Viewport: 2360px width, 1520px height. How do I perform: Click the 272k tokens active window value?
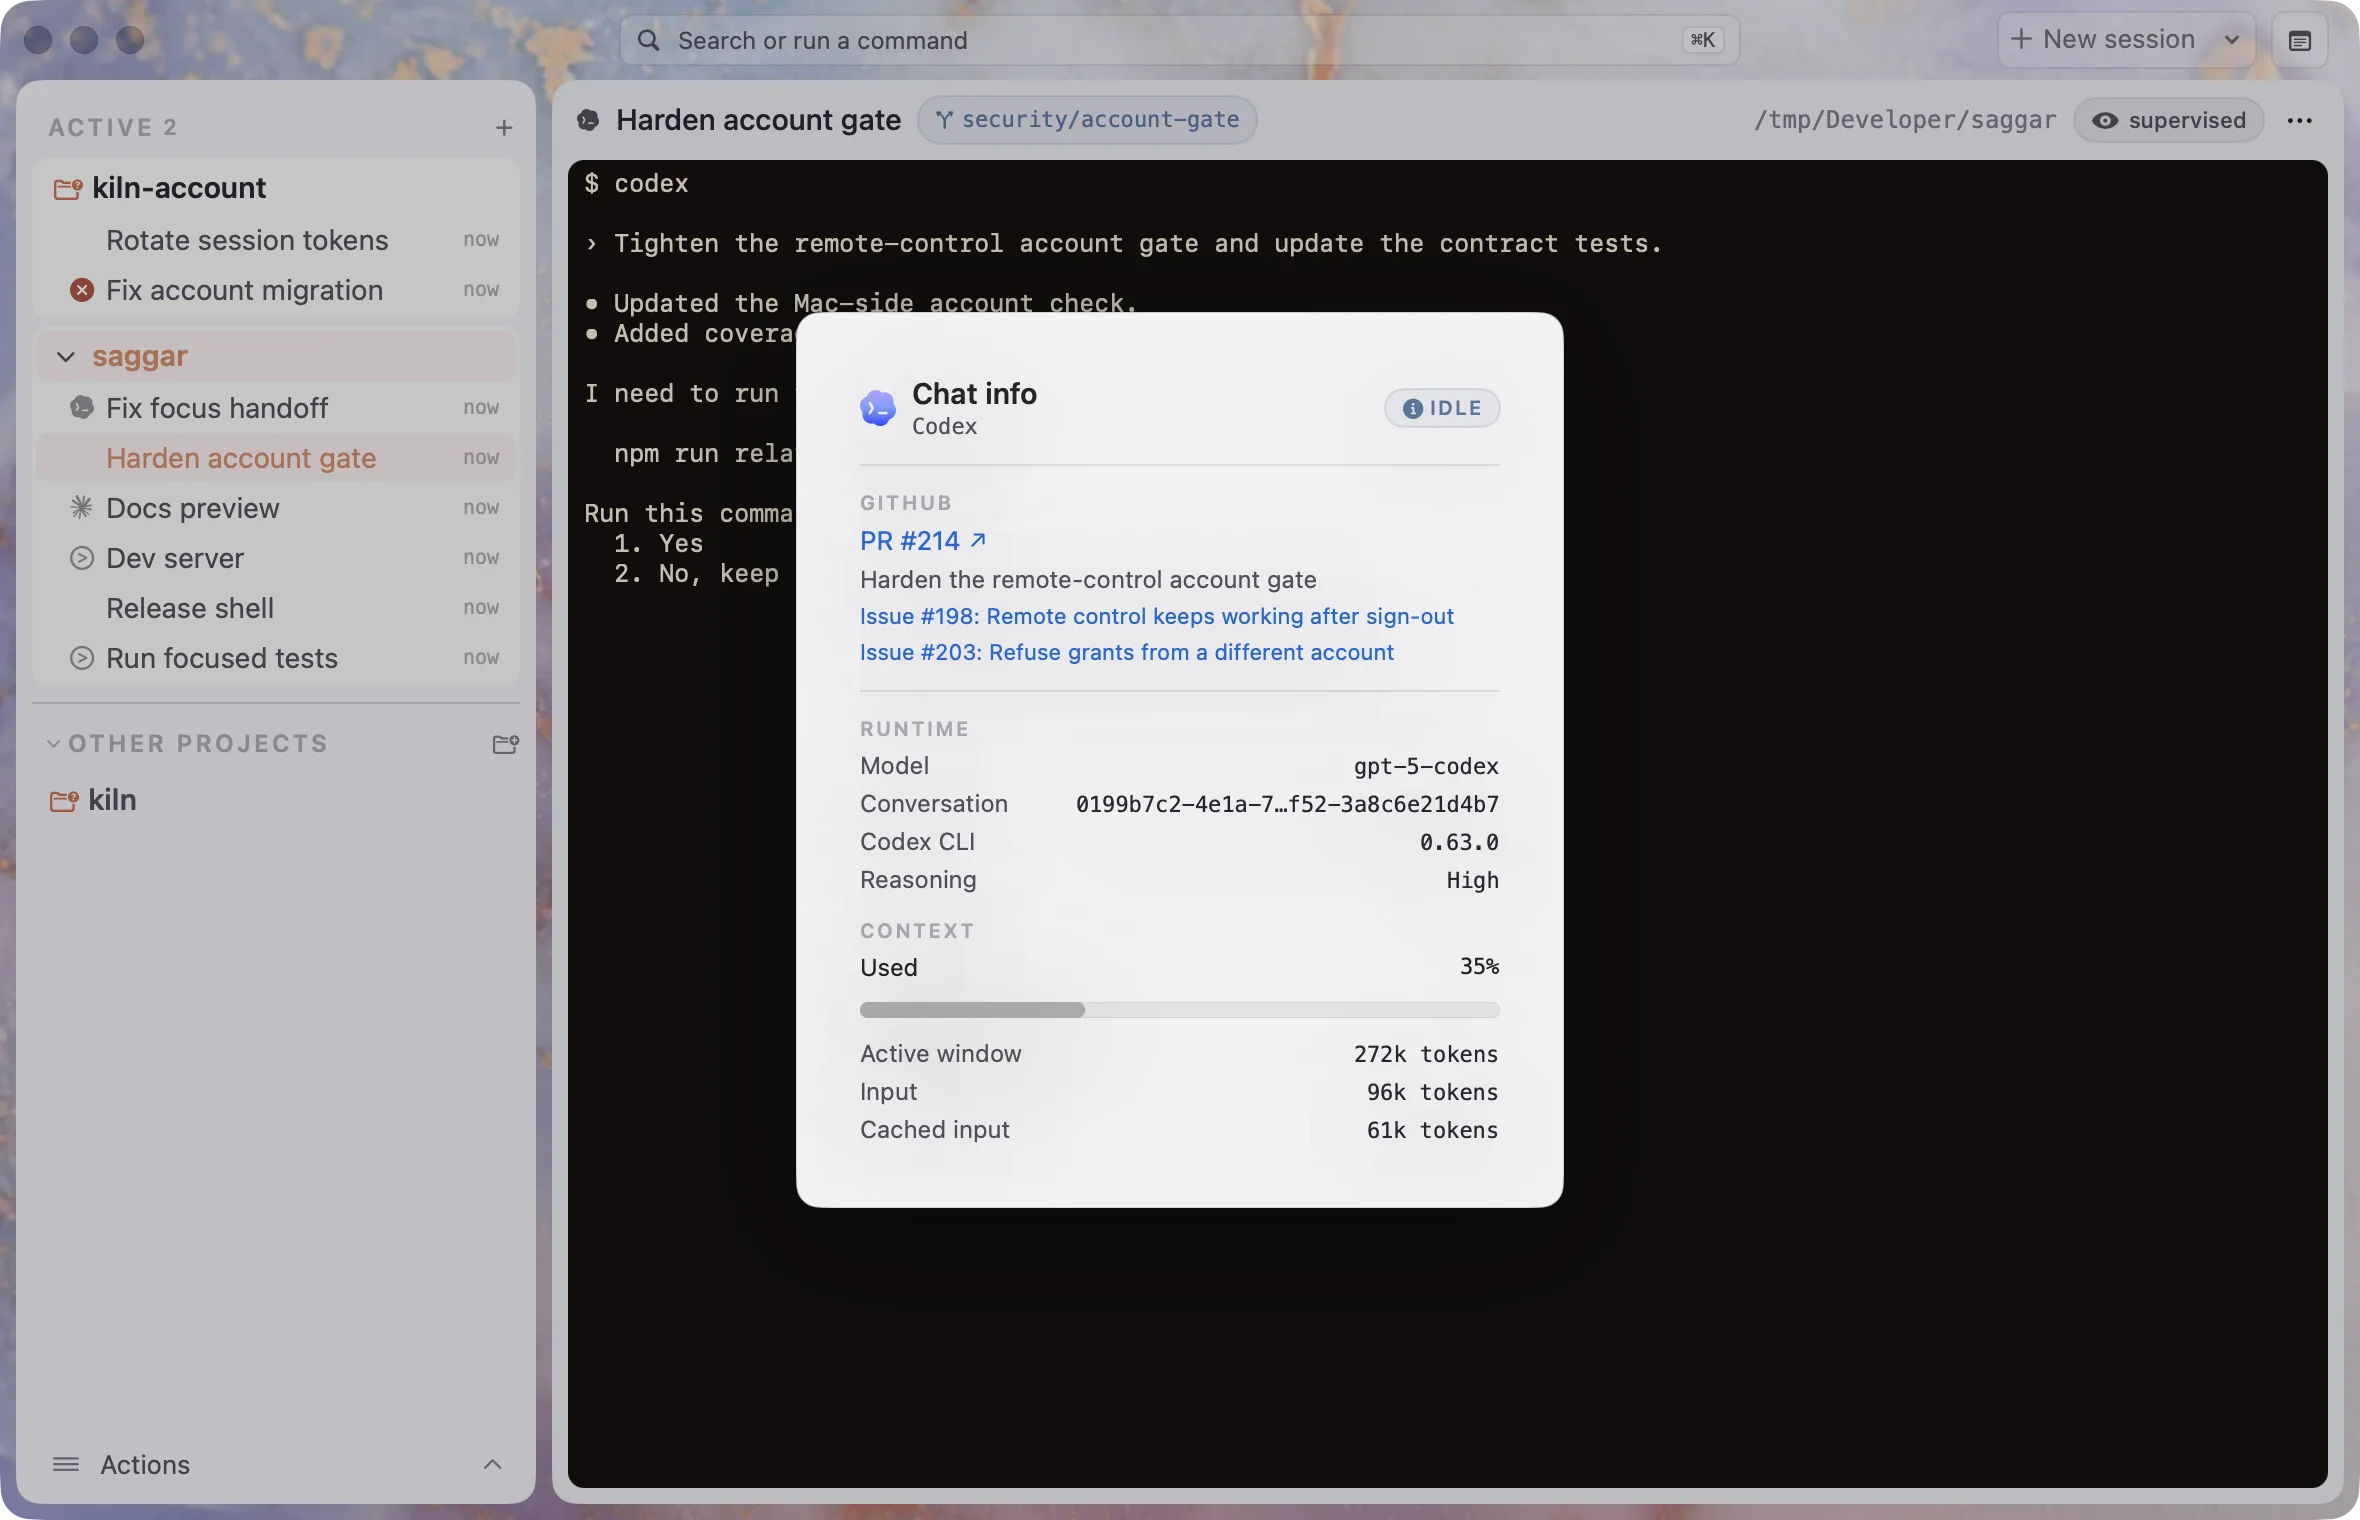[x=1426, y=1054]
